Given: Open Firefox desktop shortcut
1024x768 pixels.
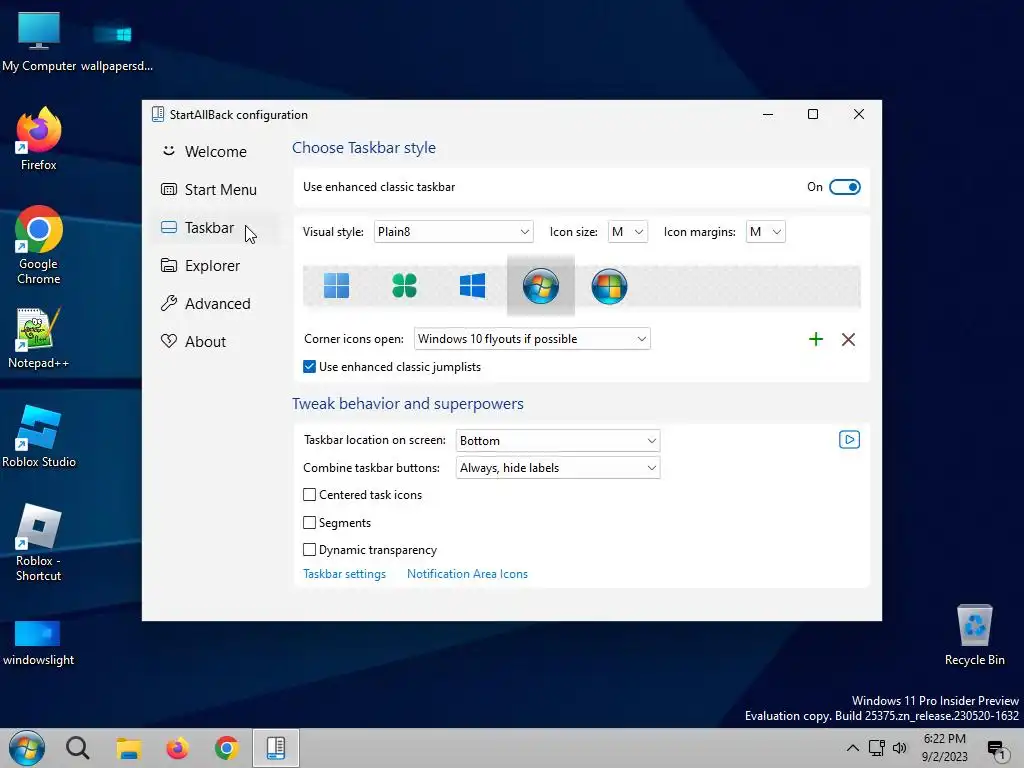Looking at the screenshot, I should tap(39, 140).
